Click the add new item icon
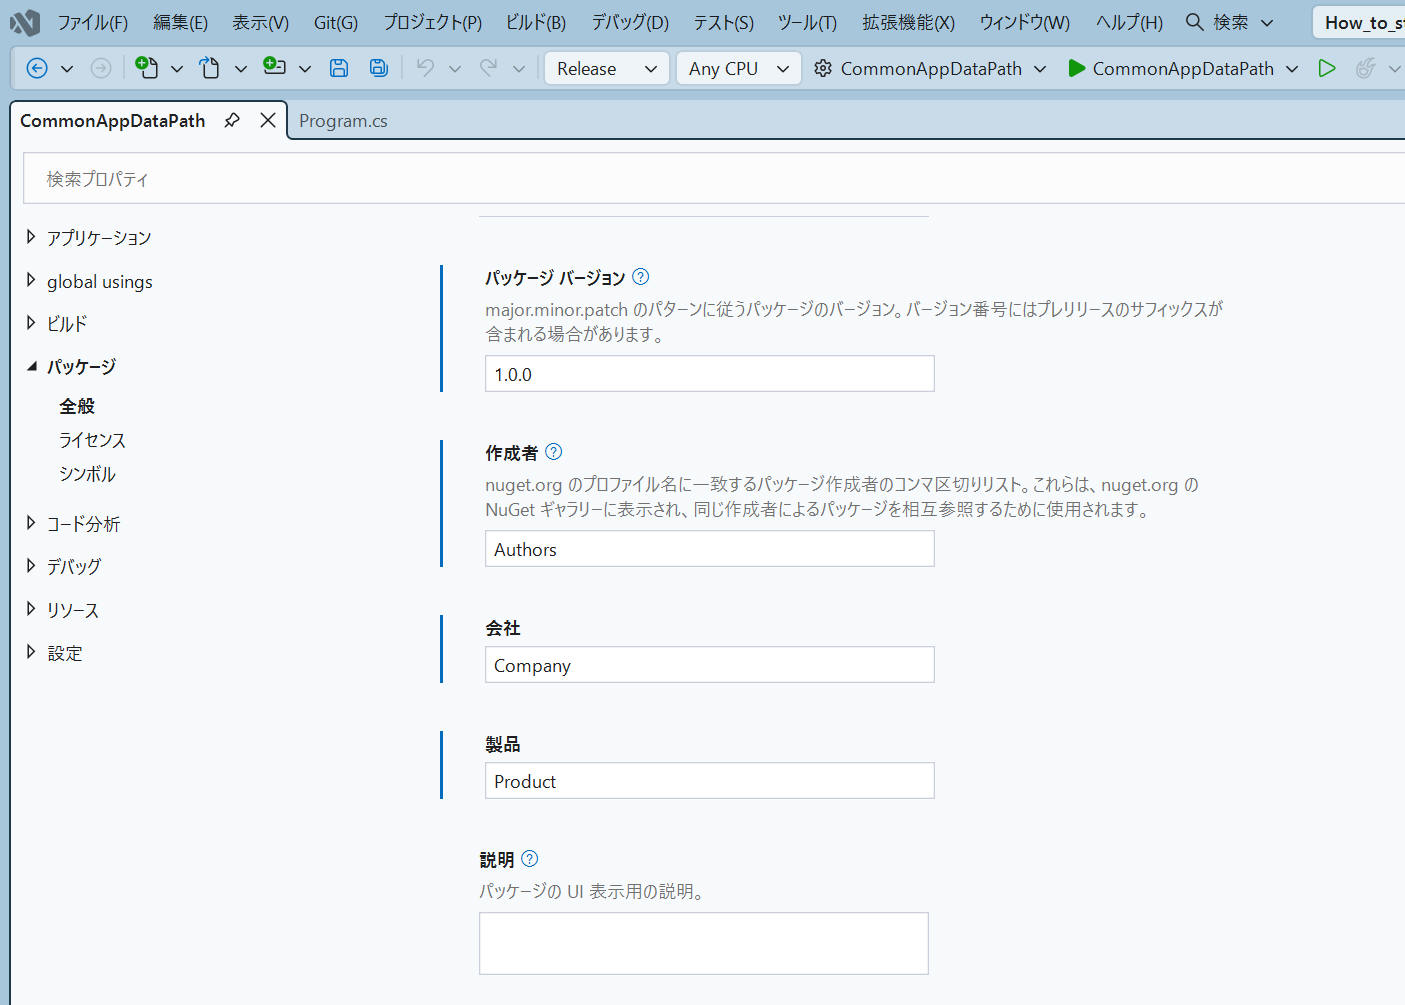This screenshot has width=1405, height=1005. (274, 67)
